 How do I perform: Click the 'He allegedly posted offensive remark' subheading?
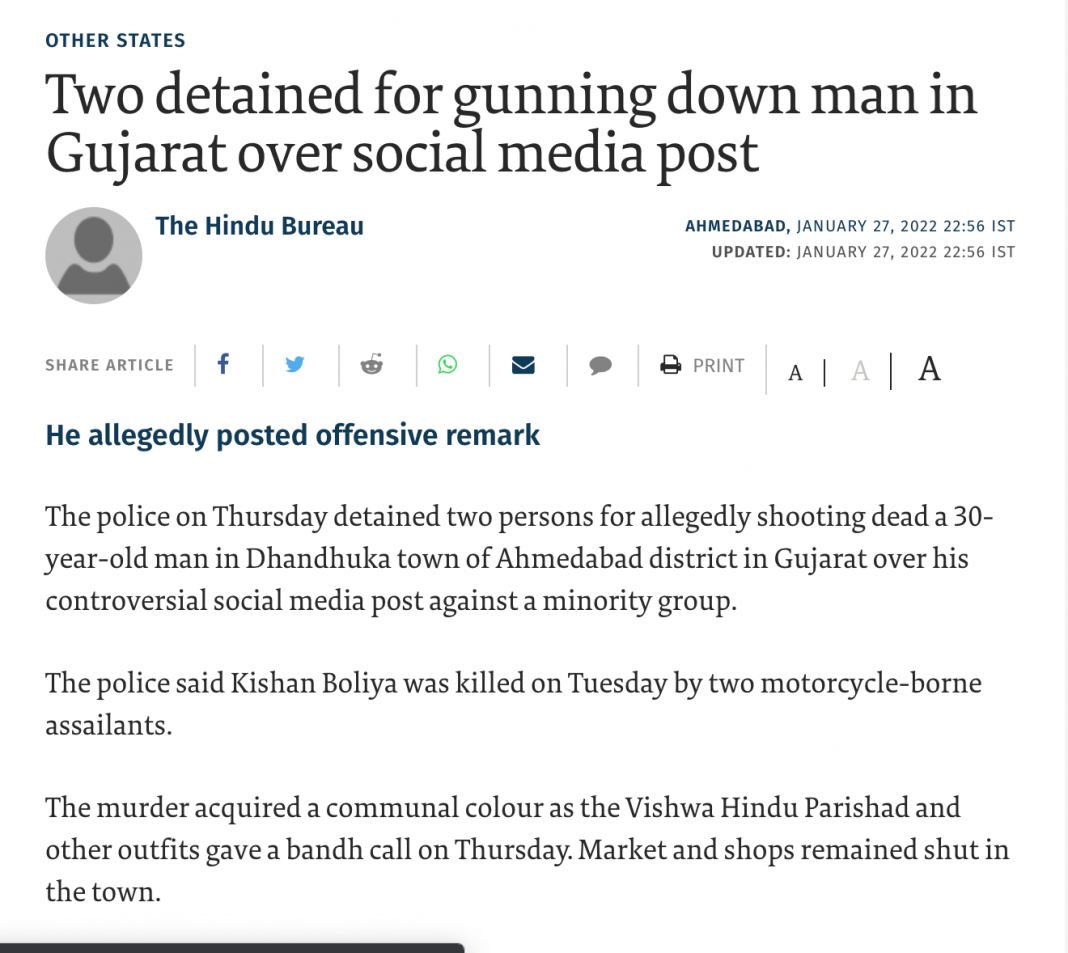click(x=293, y=436)
